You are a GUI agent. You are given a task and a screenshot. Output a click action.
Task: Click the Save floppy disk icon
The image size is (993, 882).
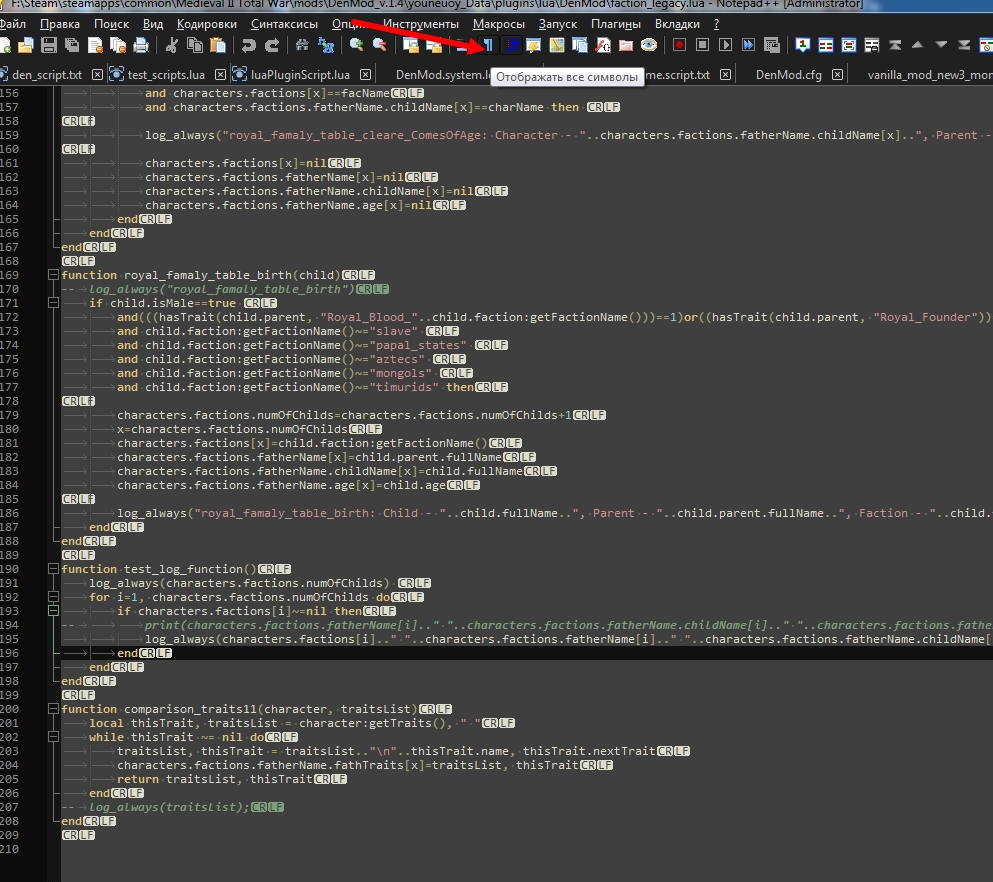click(49, 45)
